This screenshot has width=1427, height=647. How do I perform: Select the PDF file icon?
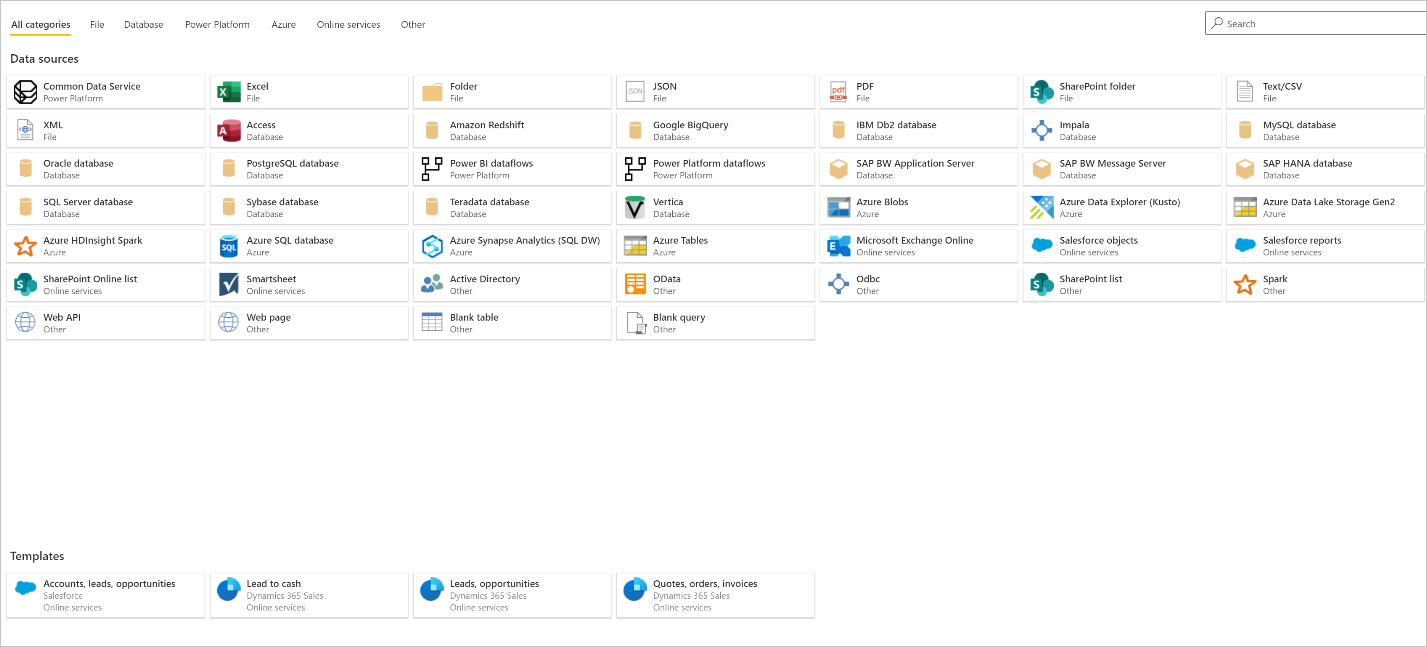coord(838,92)
